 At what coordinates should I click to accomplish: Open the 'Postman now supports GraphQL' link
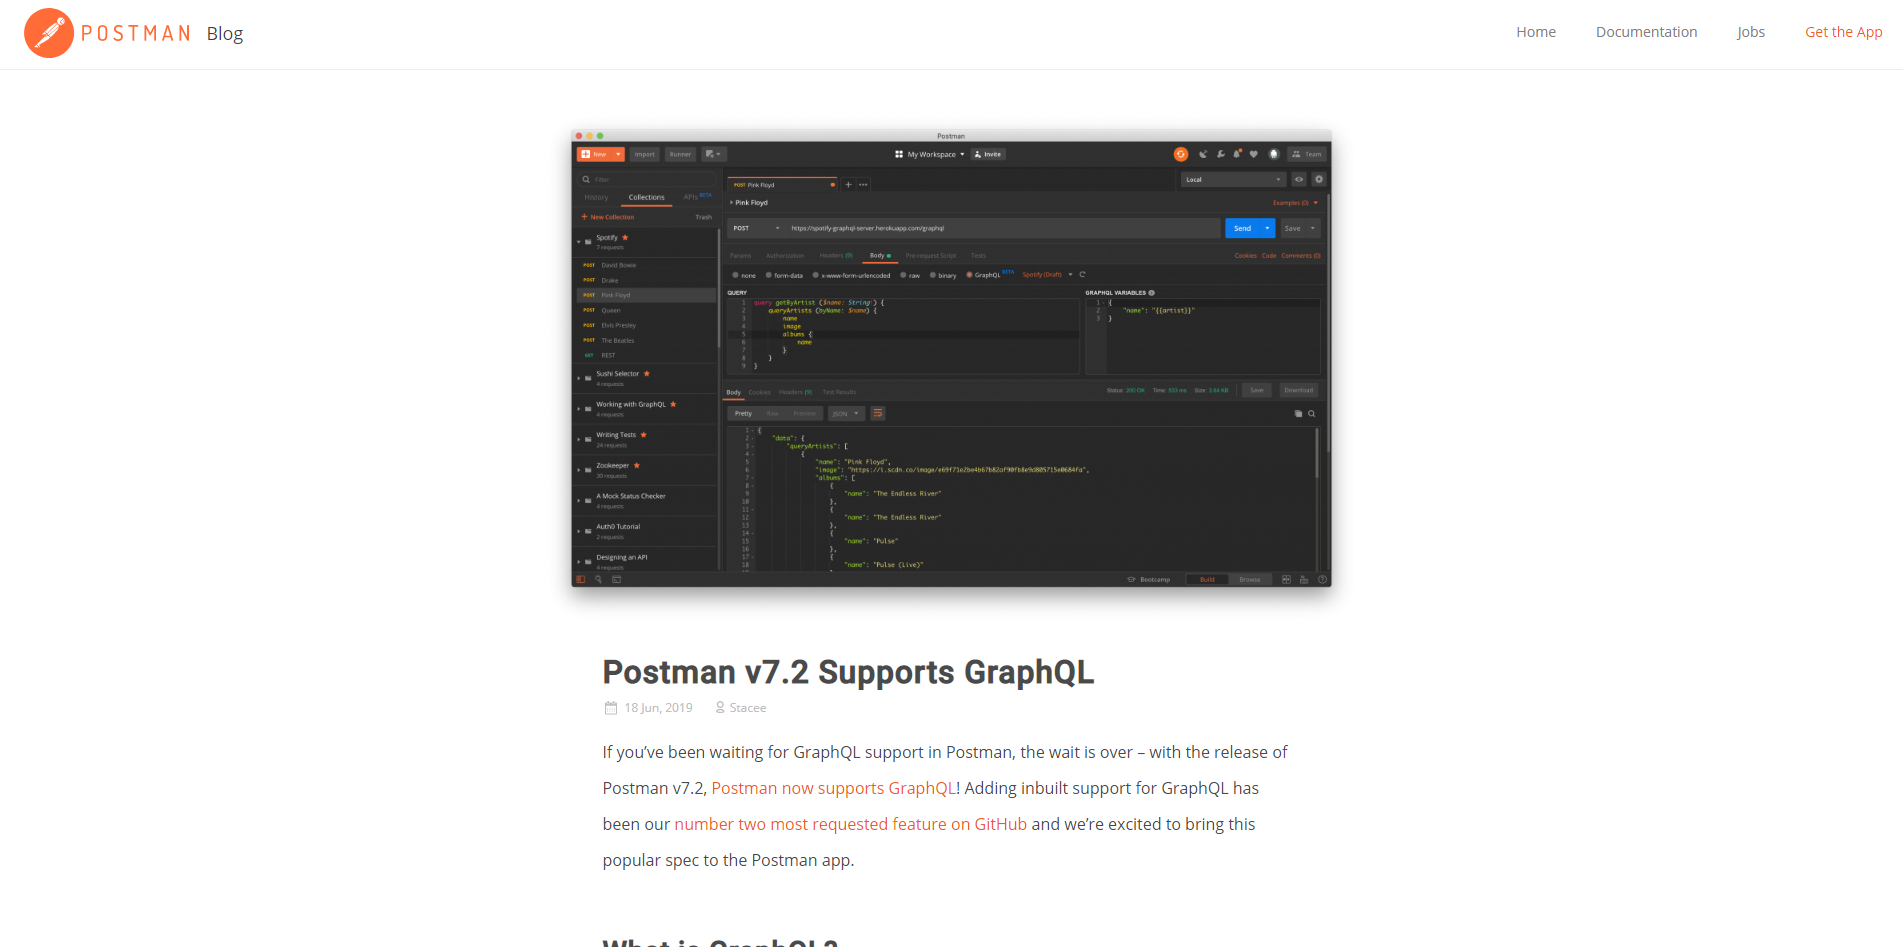tap(834, 788)
